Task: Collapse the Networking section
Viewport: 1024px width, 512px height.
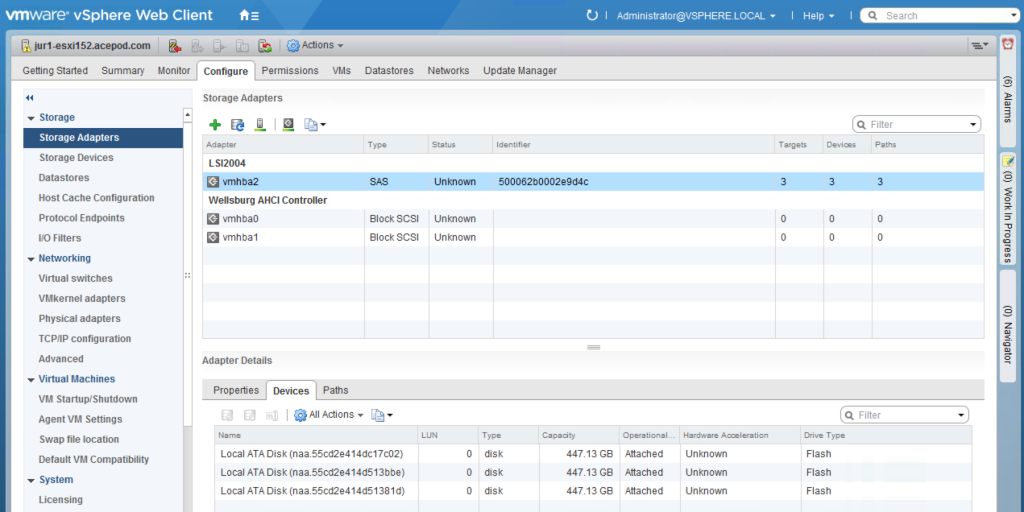Action: tap(31, 259)
